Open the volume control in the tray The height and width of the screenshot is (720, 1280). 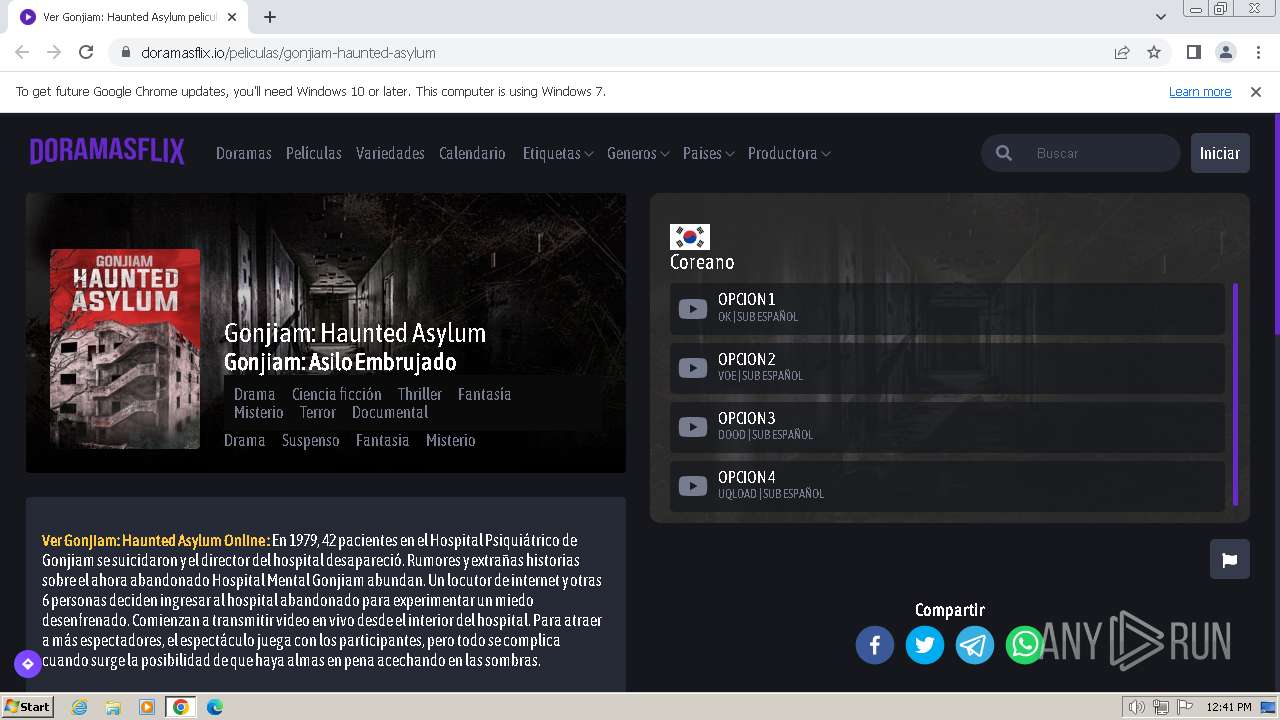(1136, 707)
